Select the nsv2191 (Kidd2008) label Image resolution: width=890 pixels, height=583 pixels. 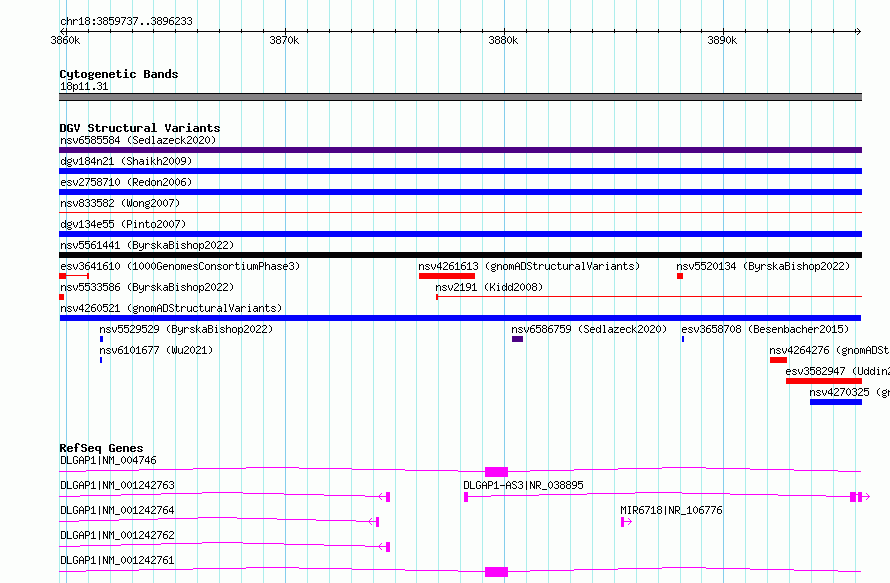(489, 287)
